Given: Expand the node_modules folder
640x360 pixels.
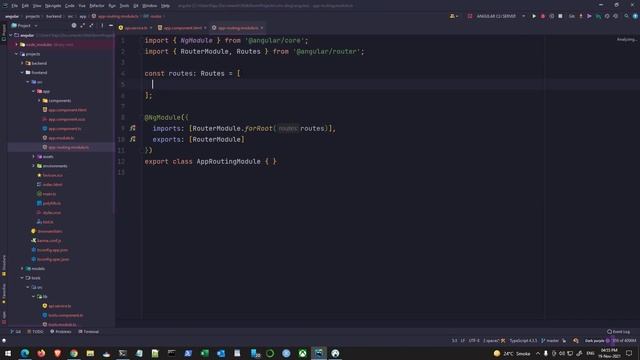Looking at the screenshot, I should pyautogui.click(x=17, y=44).
